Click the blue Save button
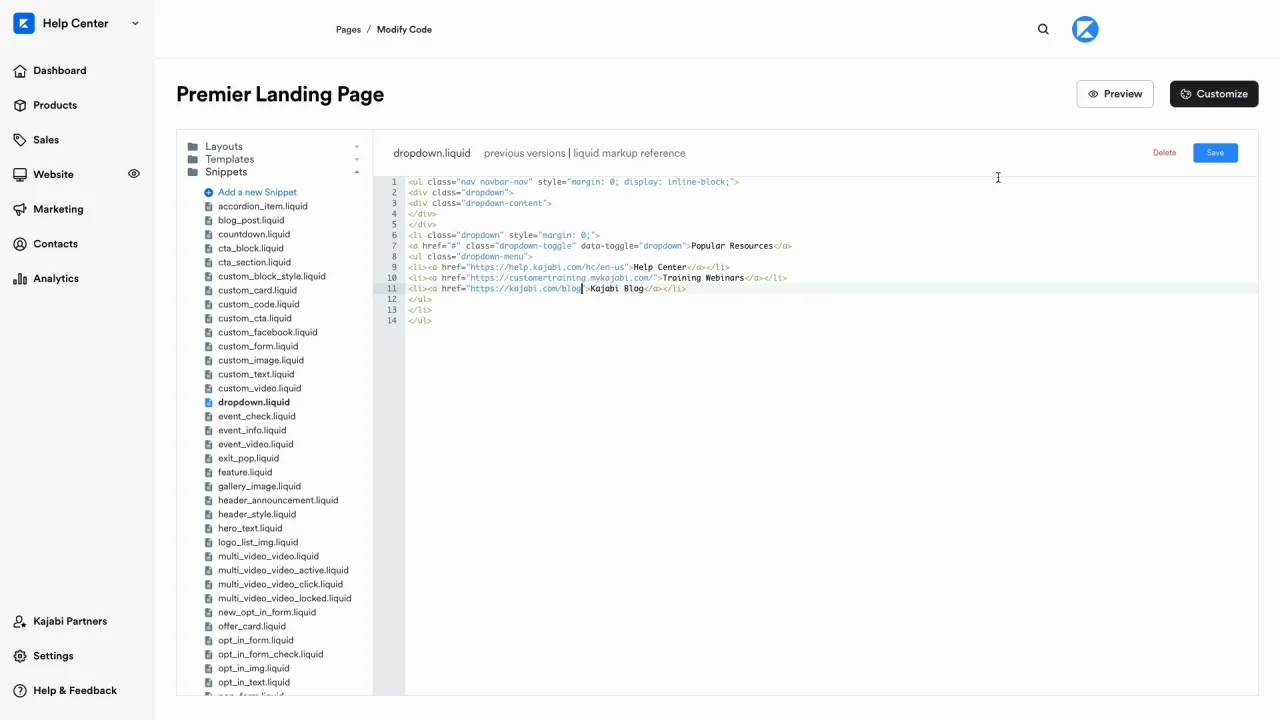 click(1215, 153)
